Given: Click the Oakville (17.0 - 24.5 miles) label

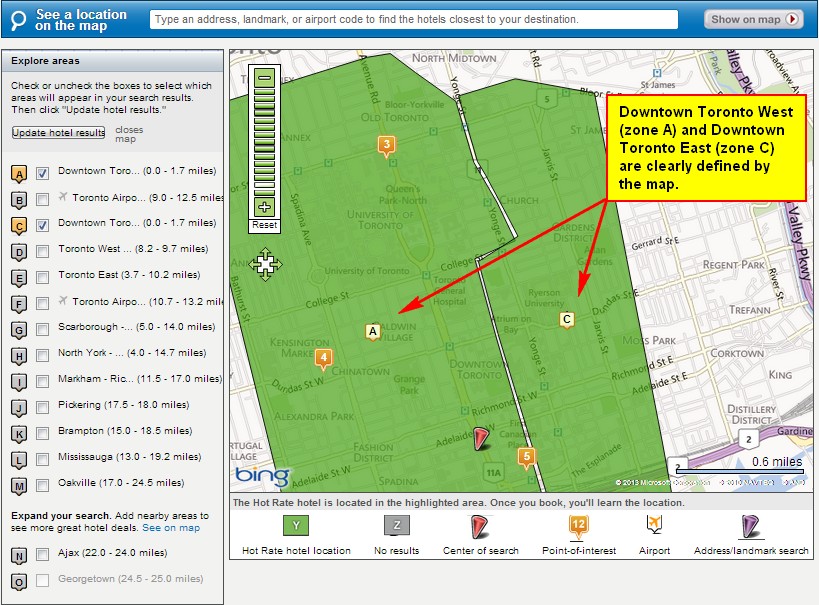Looking at the screenshot, I should tap(121, 483).
